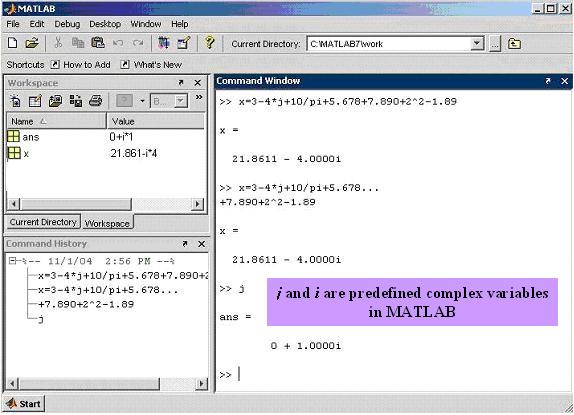The height and width of the screenshot is (415, 574).
Task: Expand the Current Directory dropdown
Action: pos(477,44)
